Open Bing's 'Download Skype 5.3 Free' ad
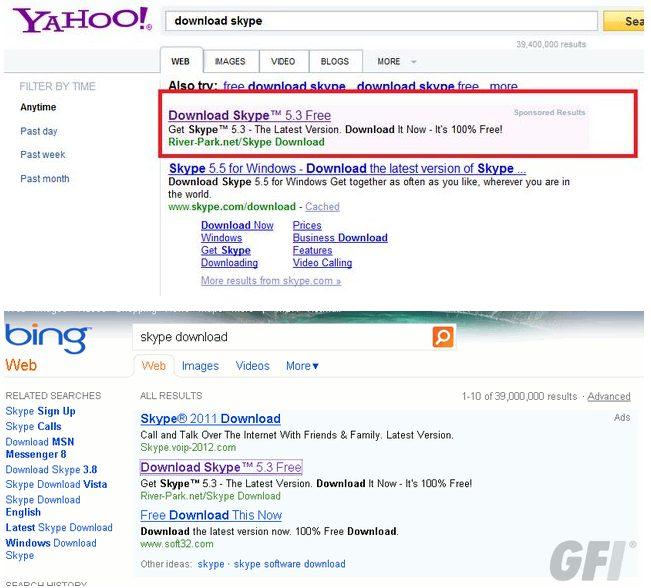The width and height of the screenshot is (651, 588). tap(221, 467)
